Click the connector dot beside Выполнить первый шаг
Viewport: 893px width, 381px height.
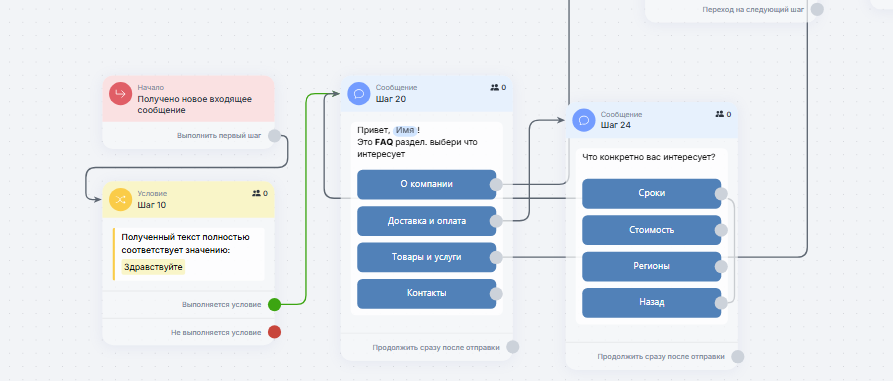275,136
